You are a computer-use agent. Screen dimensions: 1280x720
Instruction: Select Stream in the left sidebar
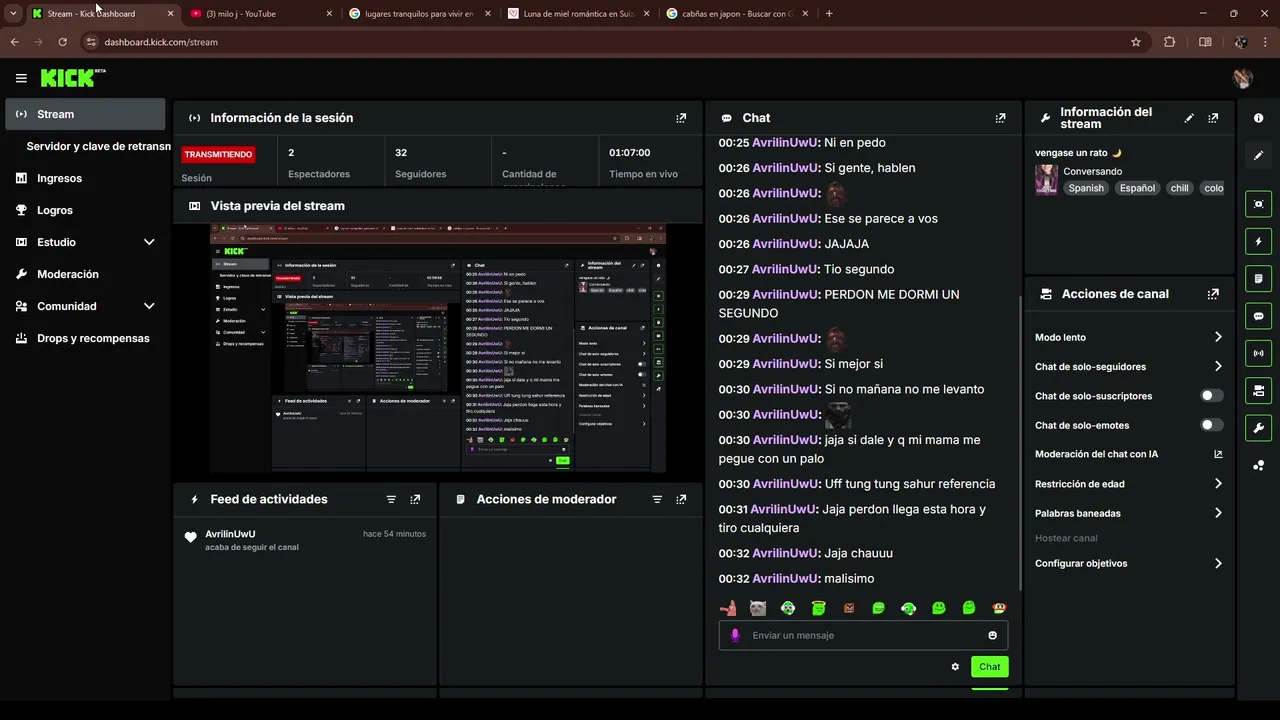pos(85,114)
